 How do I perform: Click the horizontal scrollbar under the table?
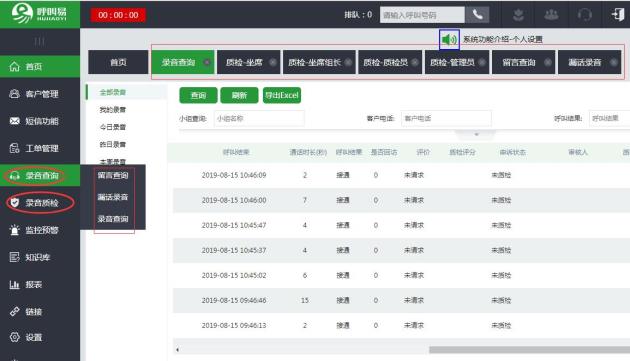[529, 350]
